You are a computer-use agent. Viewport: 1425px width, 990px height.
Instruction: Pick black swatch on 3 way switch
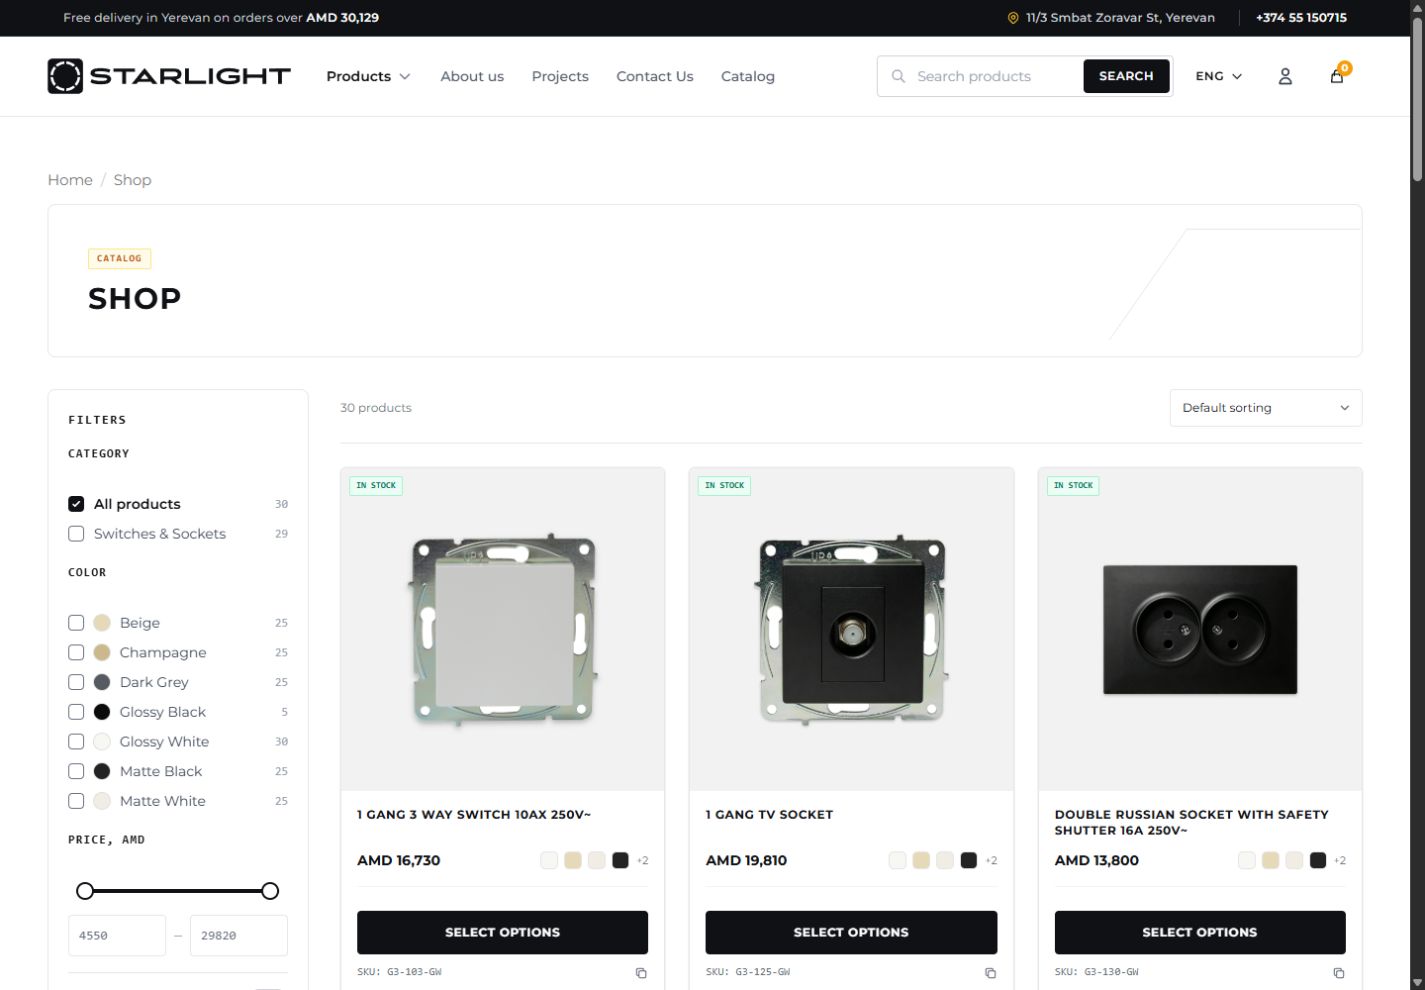pos(620,861)
